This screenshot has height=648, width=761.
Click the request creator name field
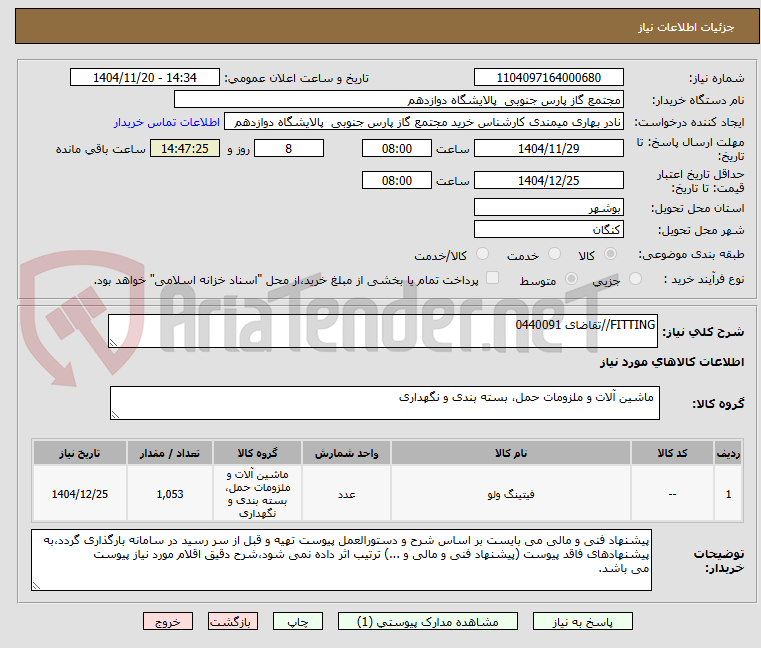pos(424,122)
